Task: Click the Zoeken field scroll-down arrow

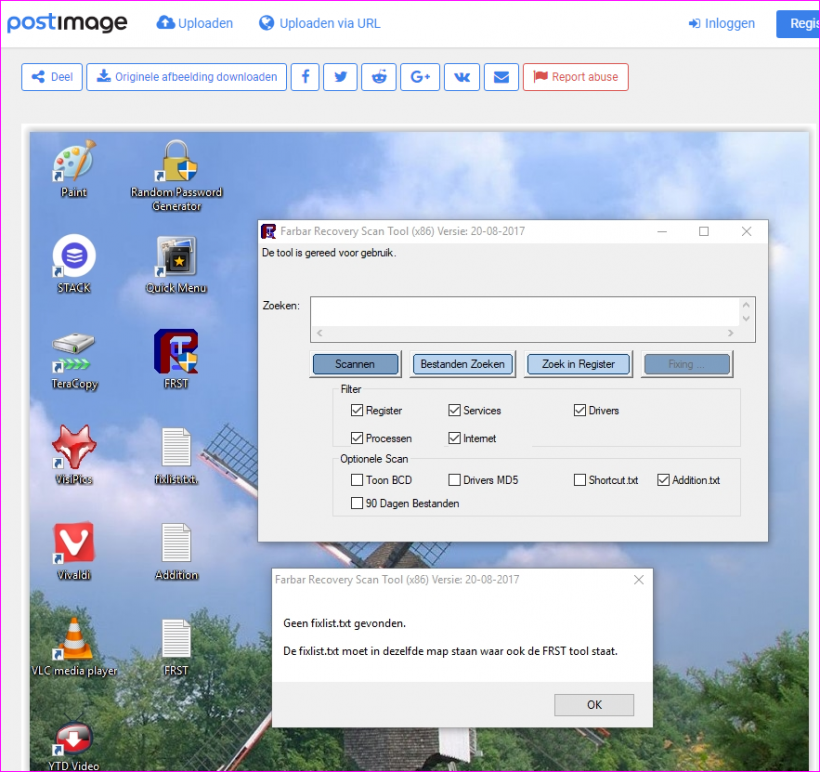Action: click(x=746, y=318)
